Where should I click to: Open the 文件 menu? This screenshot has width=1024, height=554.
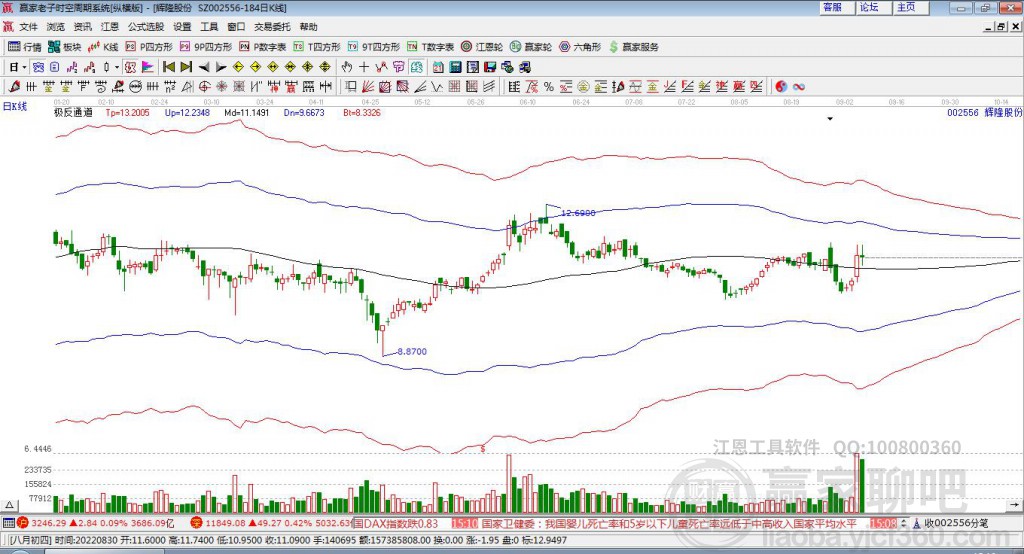29,27
